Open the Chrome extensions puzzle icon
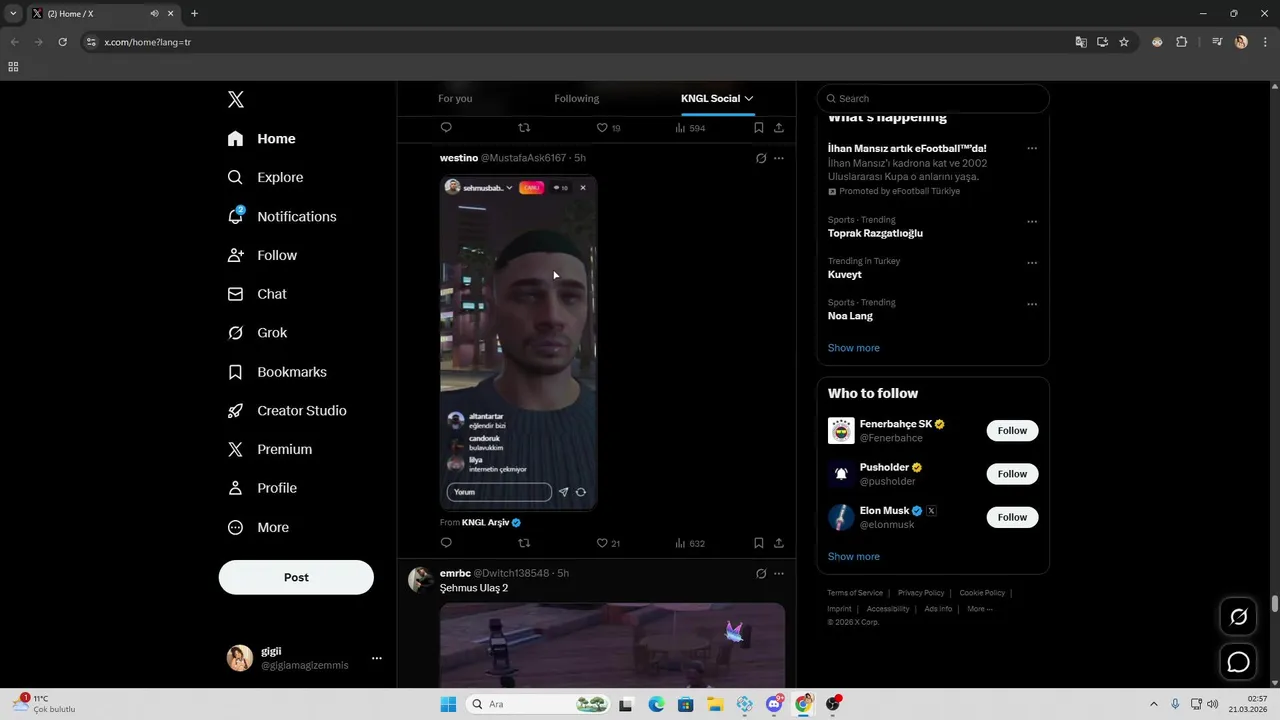The image size is (1280, 720). pyautogui.click(x=1181, y=42)
